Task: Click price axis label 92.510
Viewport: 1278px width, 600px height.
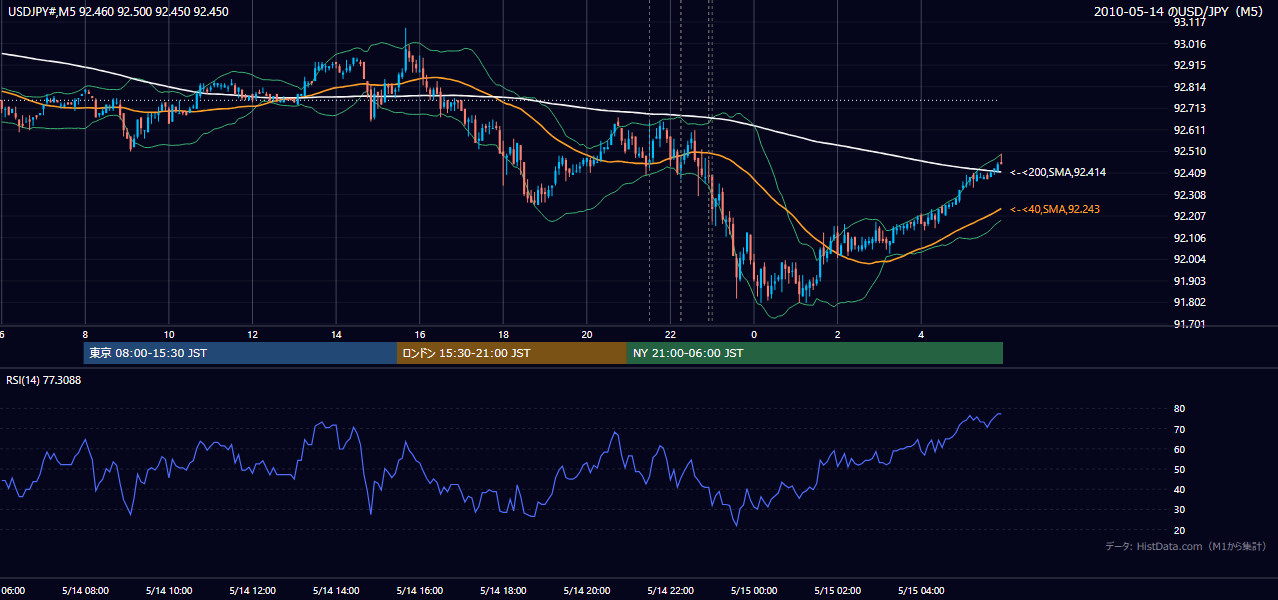Action: 1189,152
